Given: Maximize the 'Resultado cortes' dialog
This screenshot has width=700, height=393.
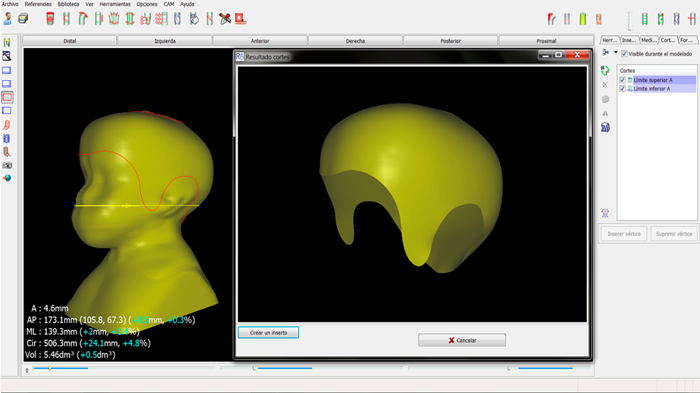Looking at the screenshot, I should coord(558,55).
